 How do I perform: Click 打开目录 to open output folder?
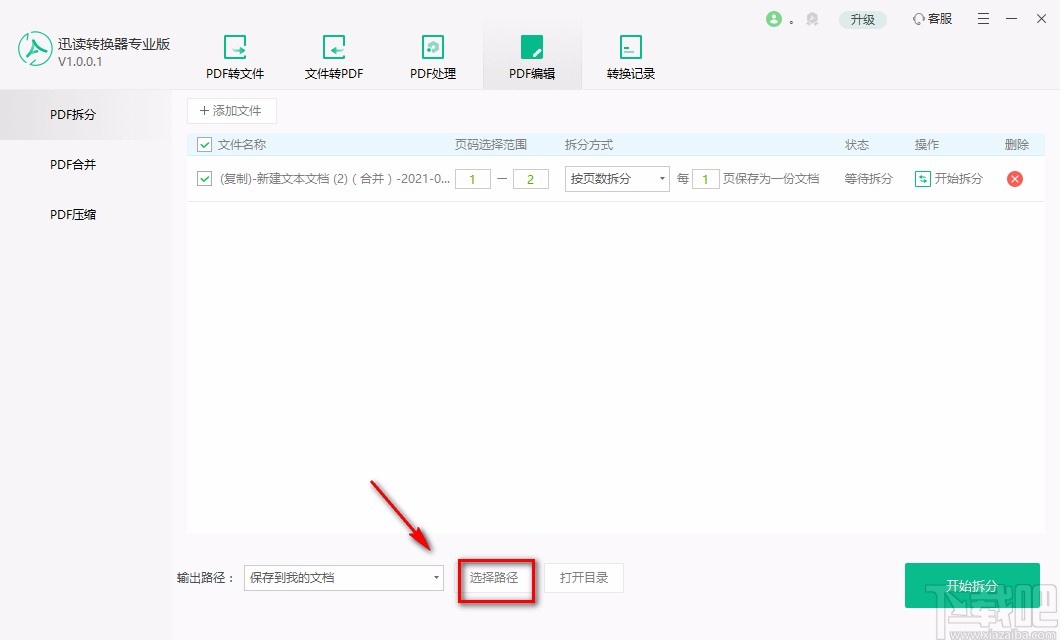tap(584, 578)
